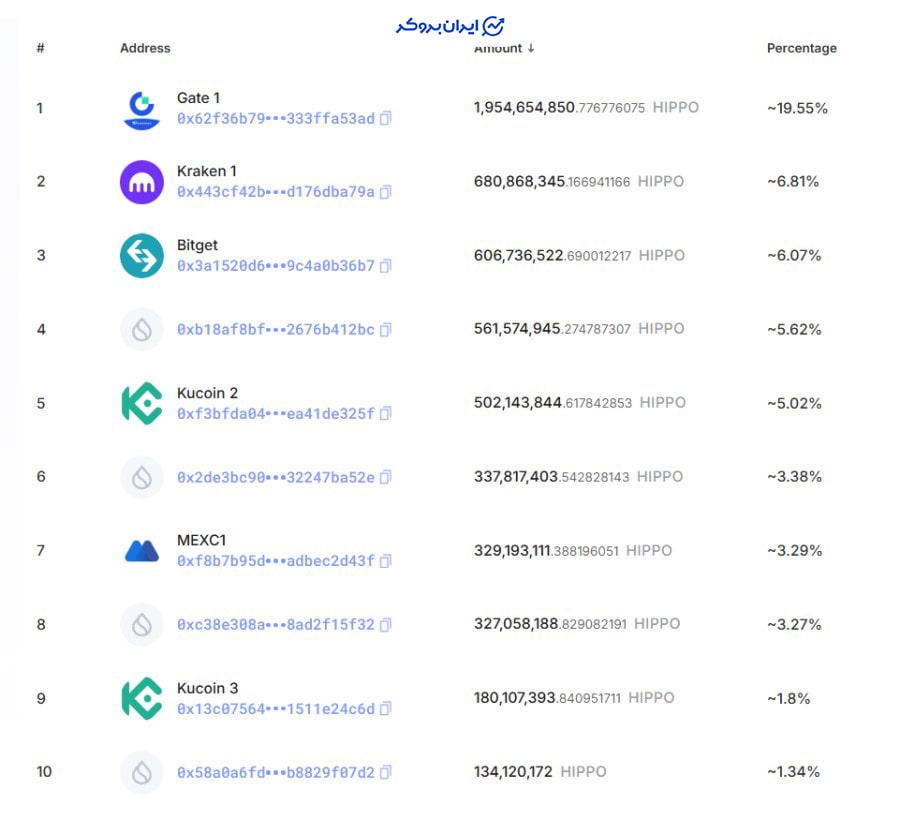Copy the Gate 1 address
Image resolution: width=900 pixels, height=819 pixels.
[x=386, y=119]
